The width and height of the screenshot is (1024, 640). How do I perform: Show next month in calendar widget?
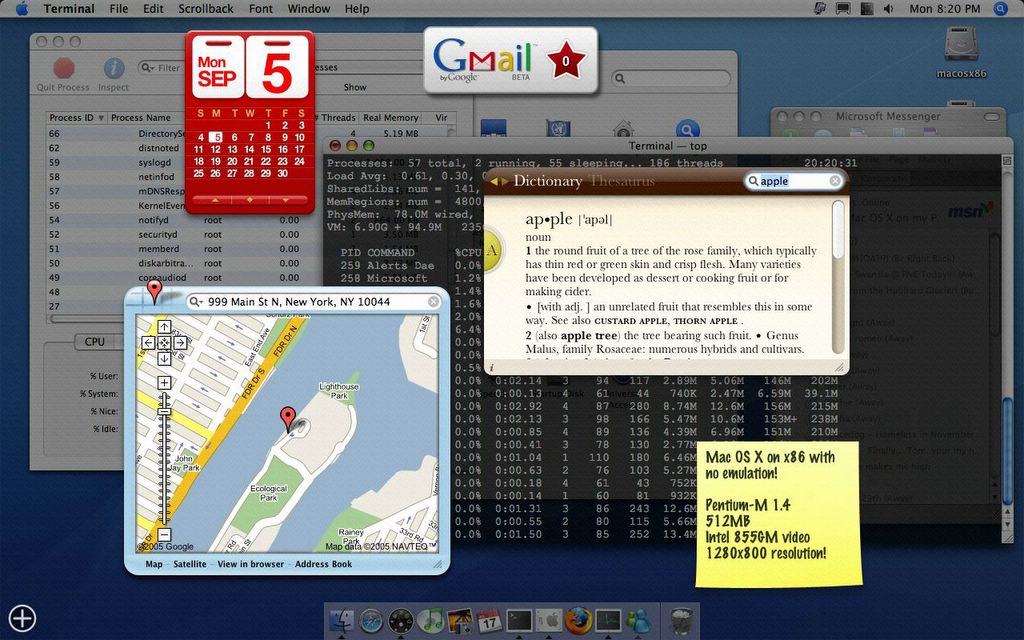tap(285, 200)
